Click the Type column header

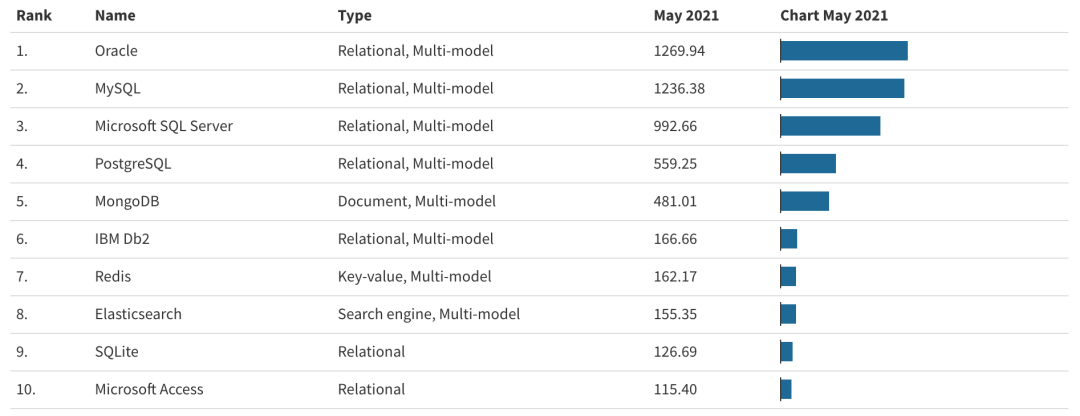point(355,15)
